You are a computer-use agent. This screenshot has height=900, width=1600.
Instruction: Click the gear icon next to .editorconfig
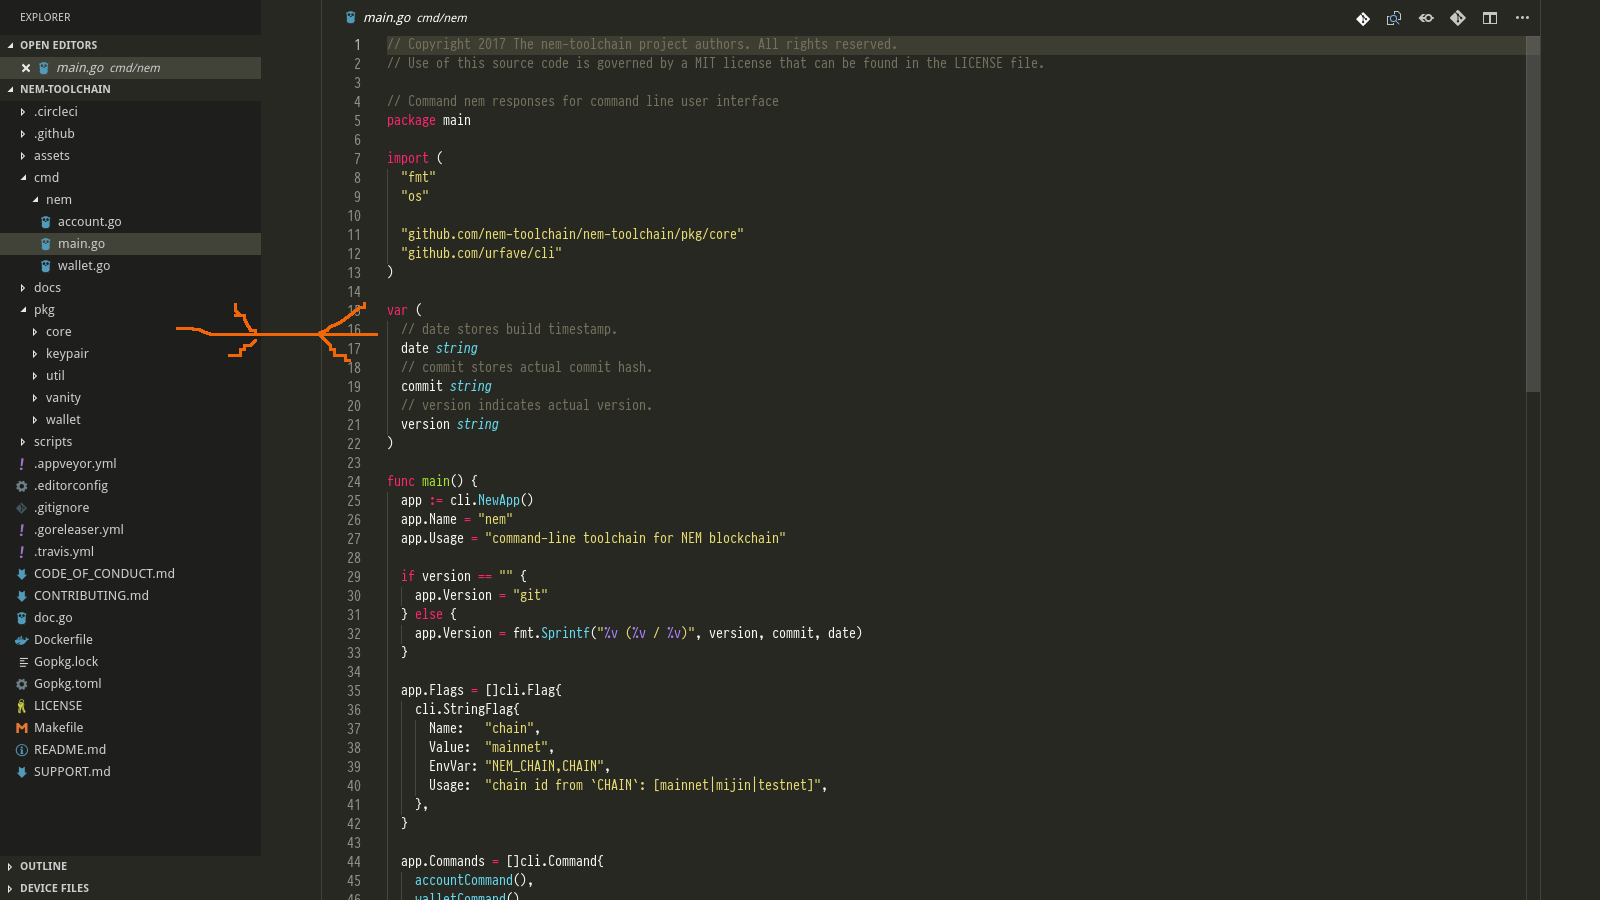pos(21,485)
